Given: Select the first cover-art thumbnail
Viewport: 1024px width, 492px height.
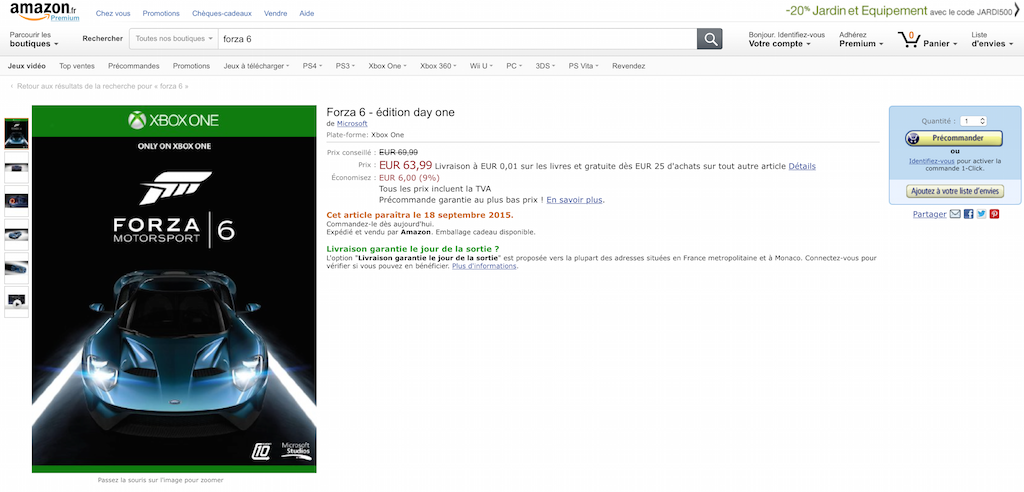Looking at the screenshot, I should click(17, 133).
